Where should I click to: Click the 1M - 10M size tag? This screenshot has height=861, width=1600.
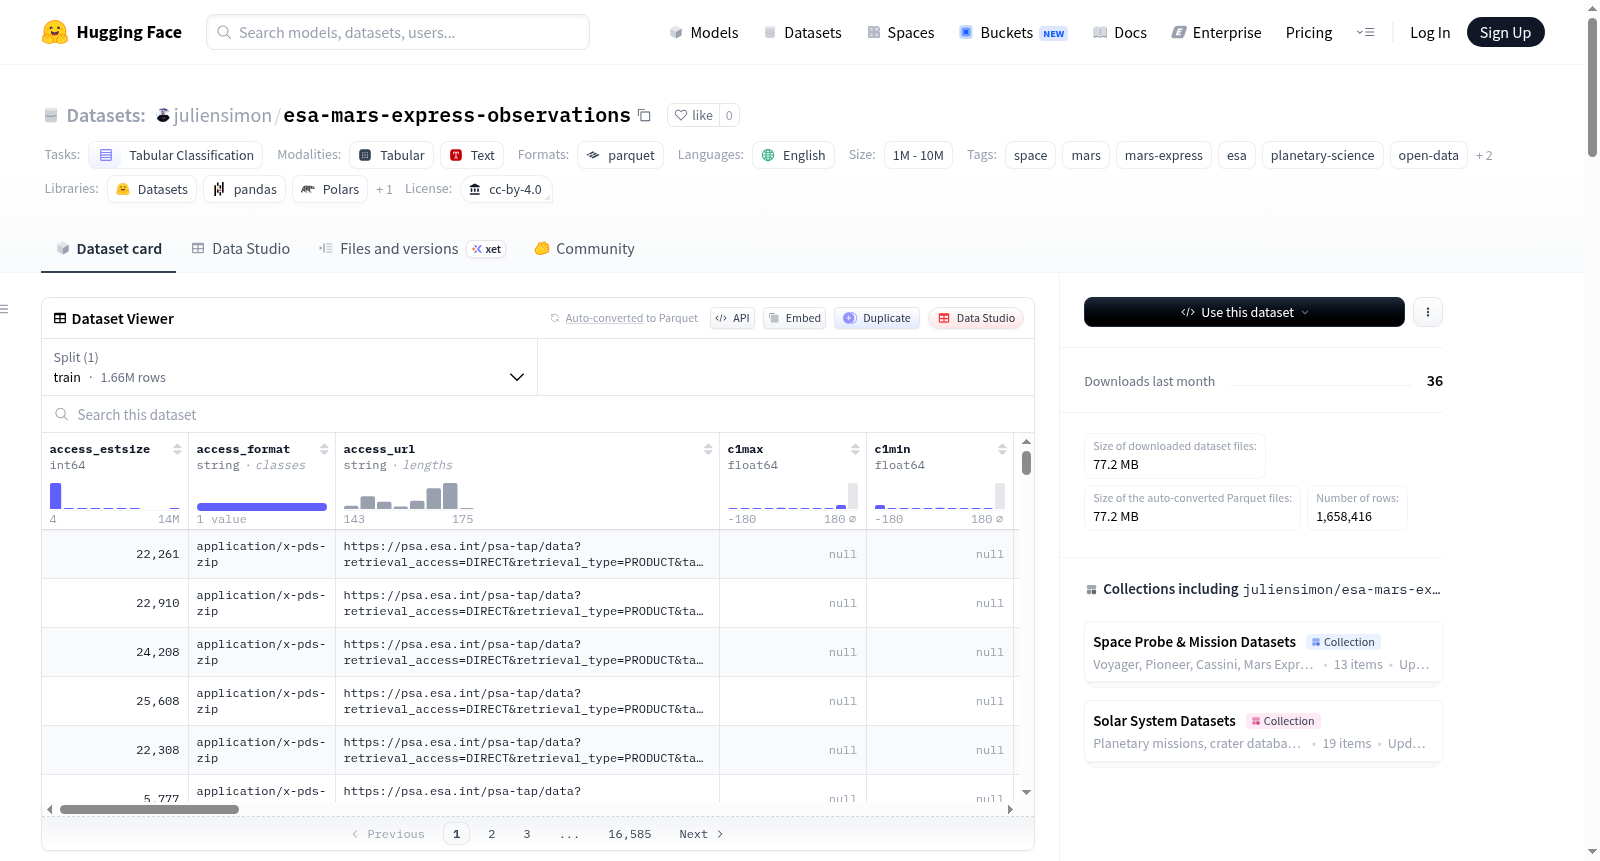pos(918,155)
